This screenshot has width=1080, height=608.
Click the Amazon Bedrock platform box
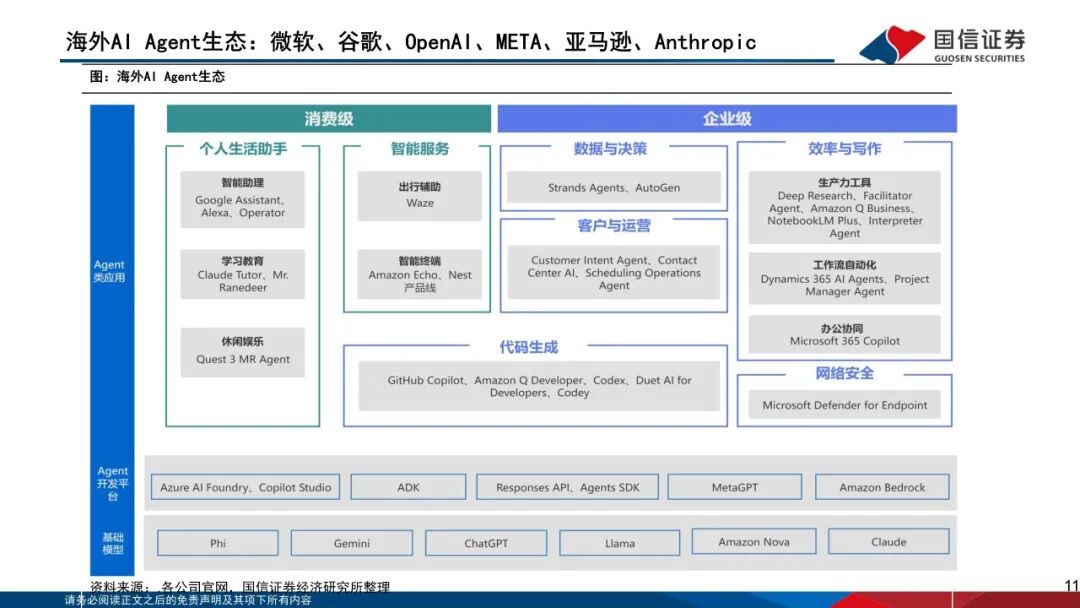pos(882,487)
